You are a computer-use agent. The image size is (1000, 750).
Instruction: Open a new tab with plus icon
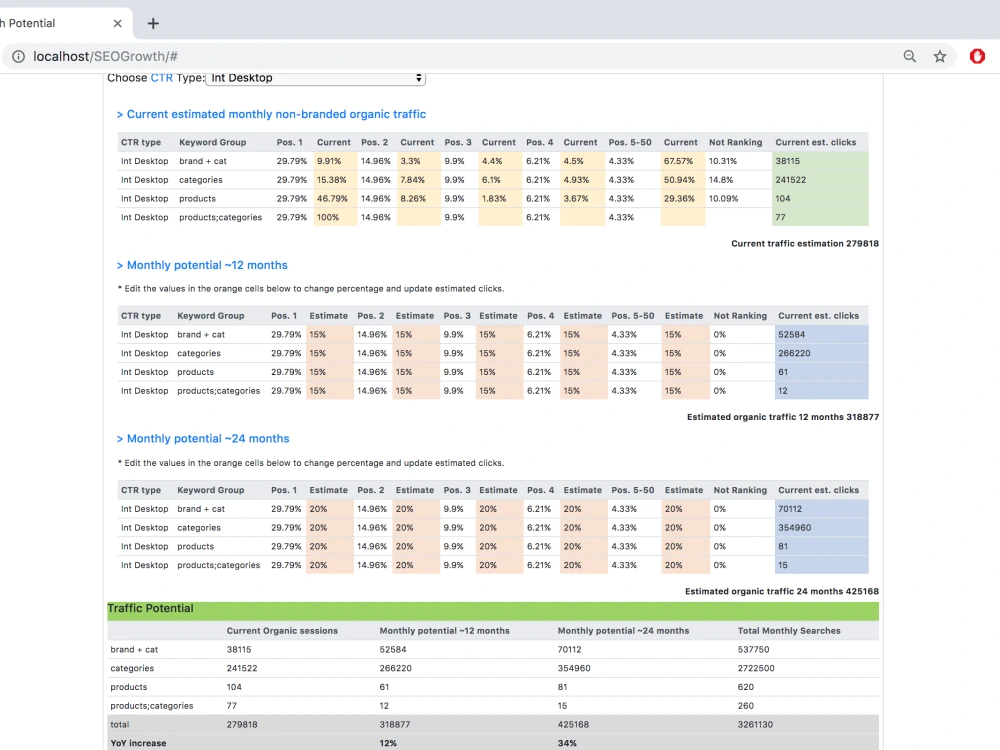(153, 24)
